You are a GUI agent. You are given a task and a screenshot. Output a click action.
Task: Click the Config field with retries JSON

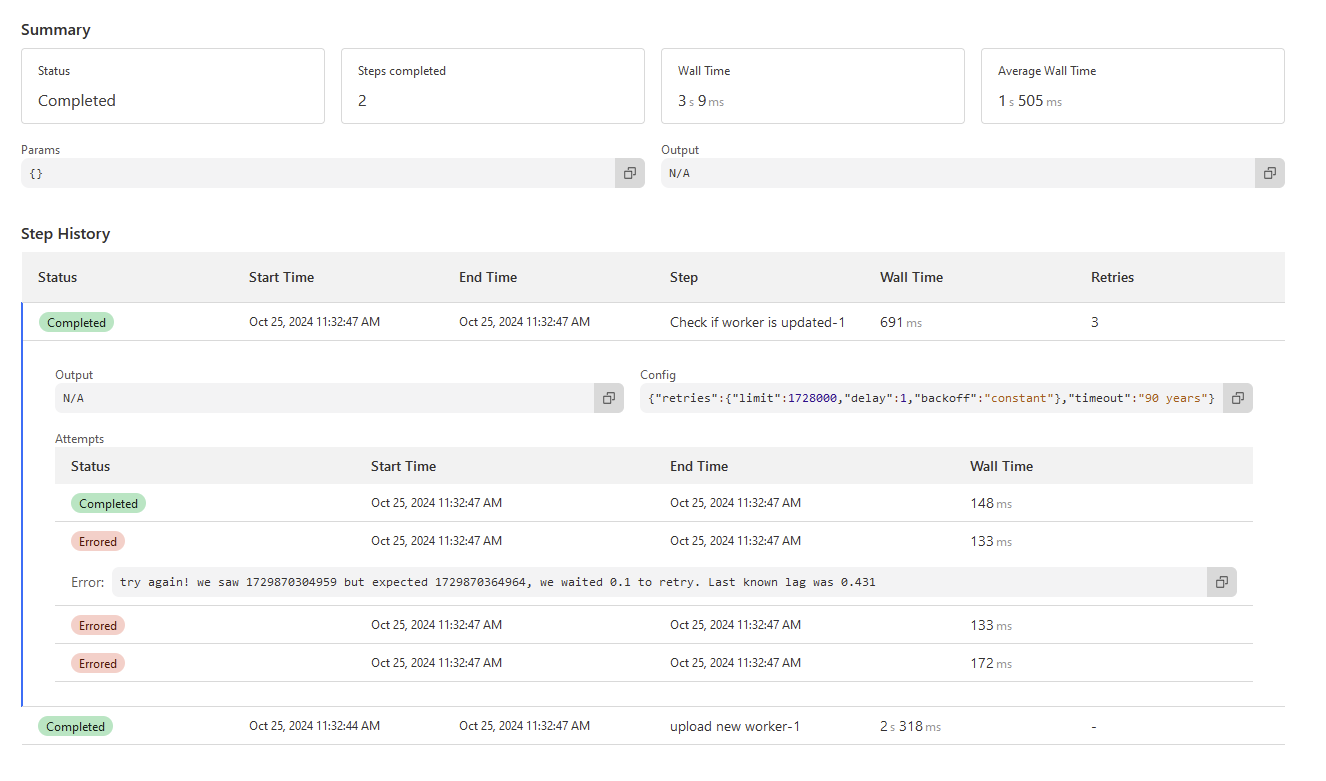coord(930,398)
